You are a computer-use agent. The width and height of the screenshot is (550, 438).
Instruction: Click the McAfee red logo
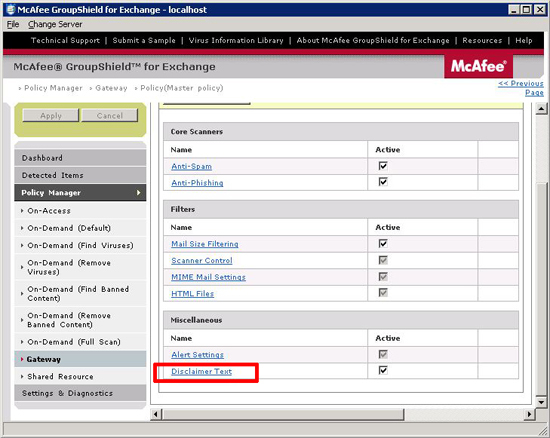478,66
